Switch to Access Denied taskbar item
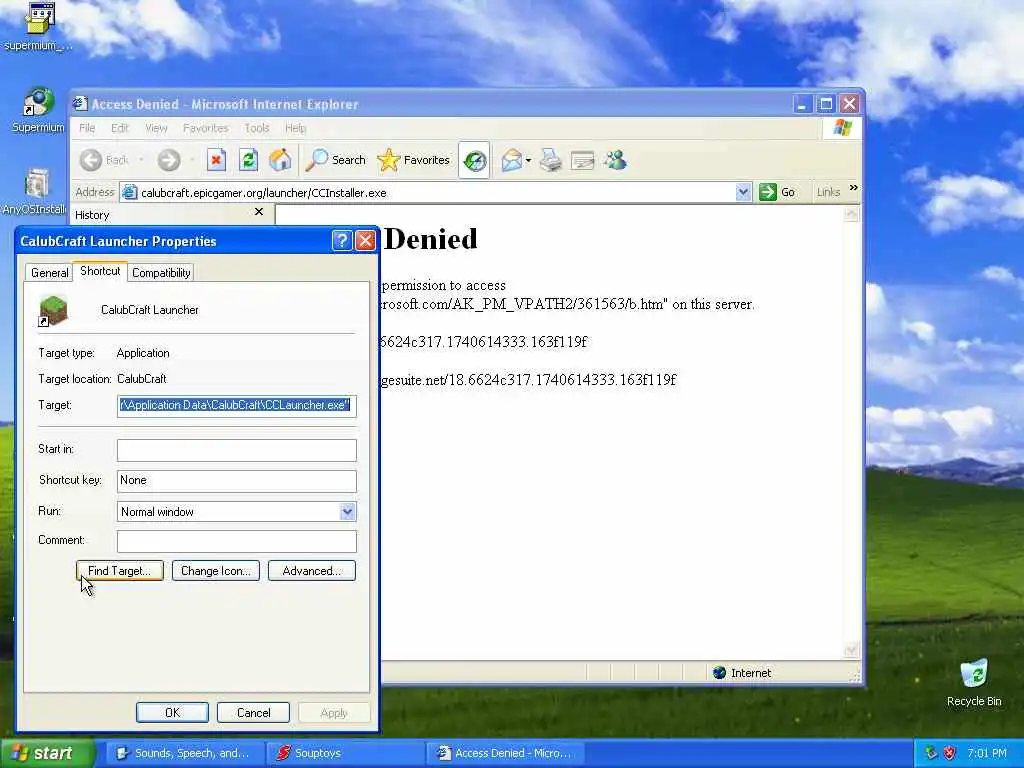Viewport: 1024px width, 768px height. pyautogui.click(x=505, y=753)
